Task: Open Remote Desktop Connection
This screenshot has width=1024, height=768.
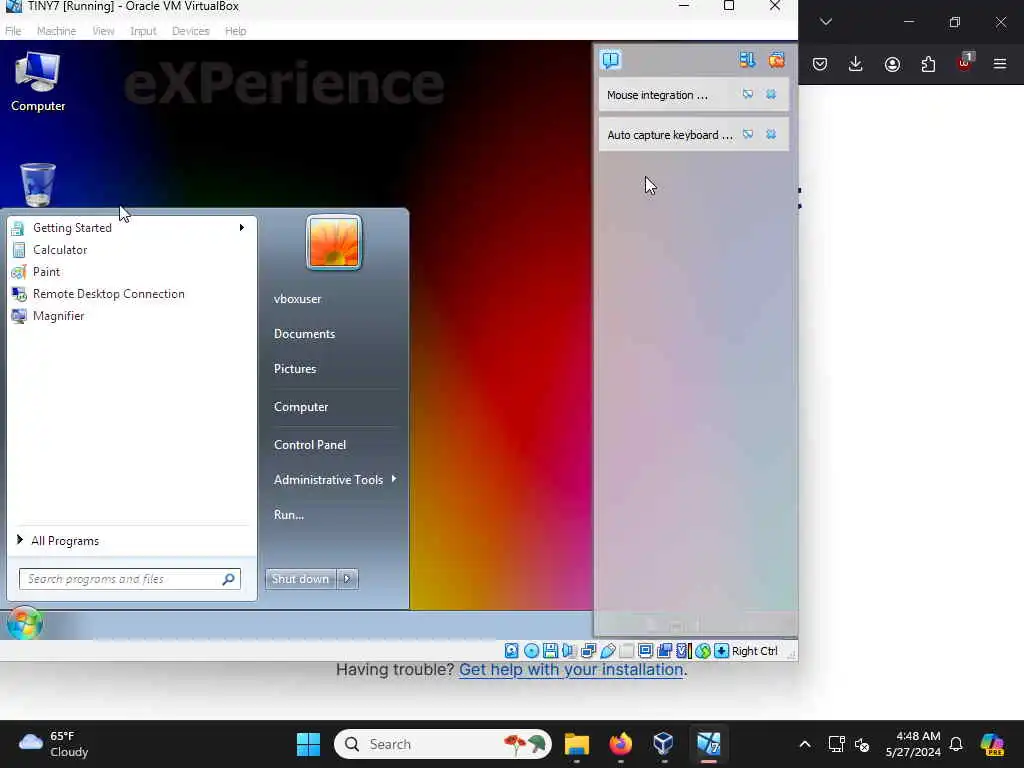Action: 131,294
